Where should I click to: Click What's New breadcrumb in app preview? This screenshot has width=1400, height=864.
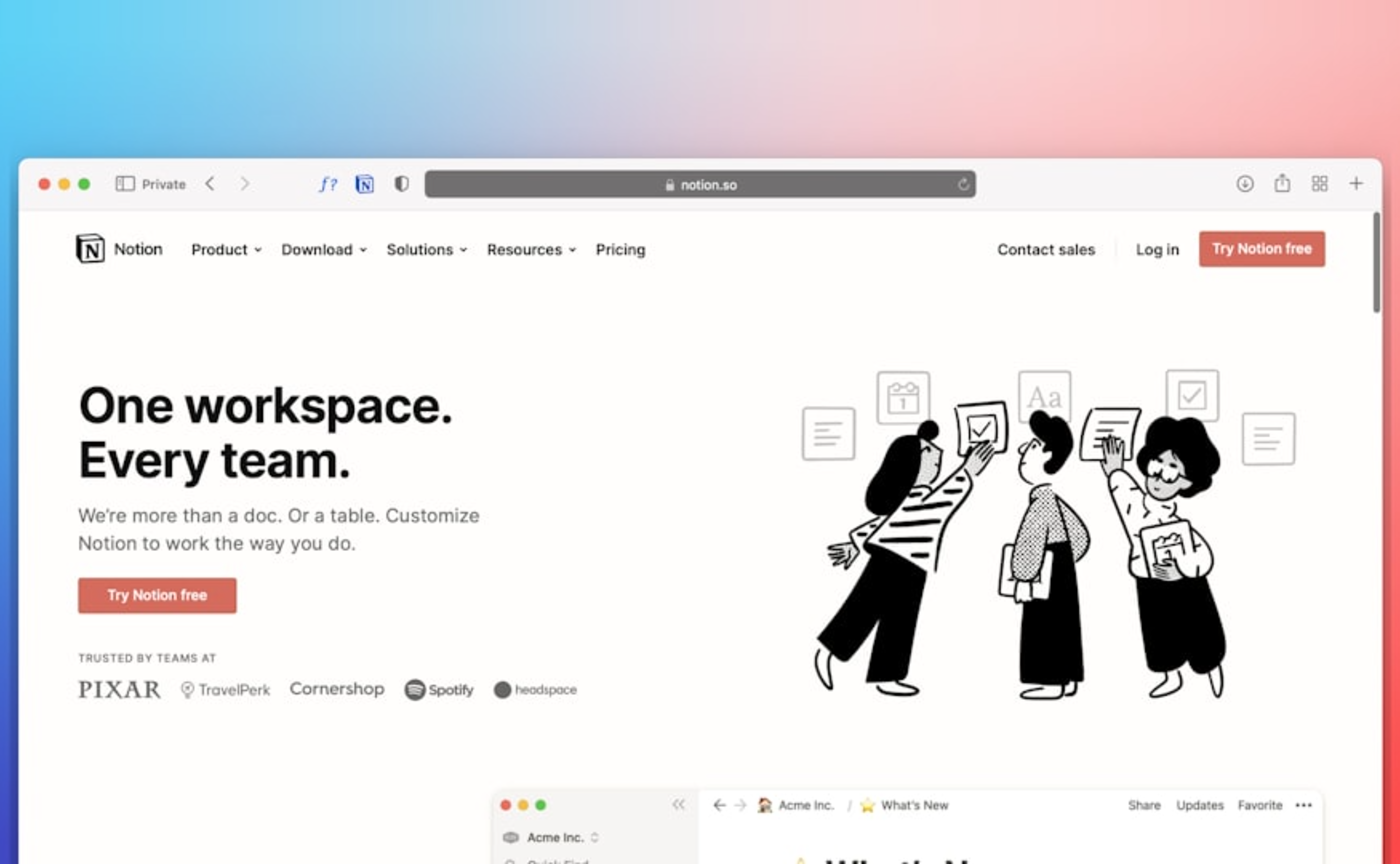[904, 805]
